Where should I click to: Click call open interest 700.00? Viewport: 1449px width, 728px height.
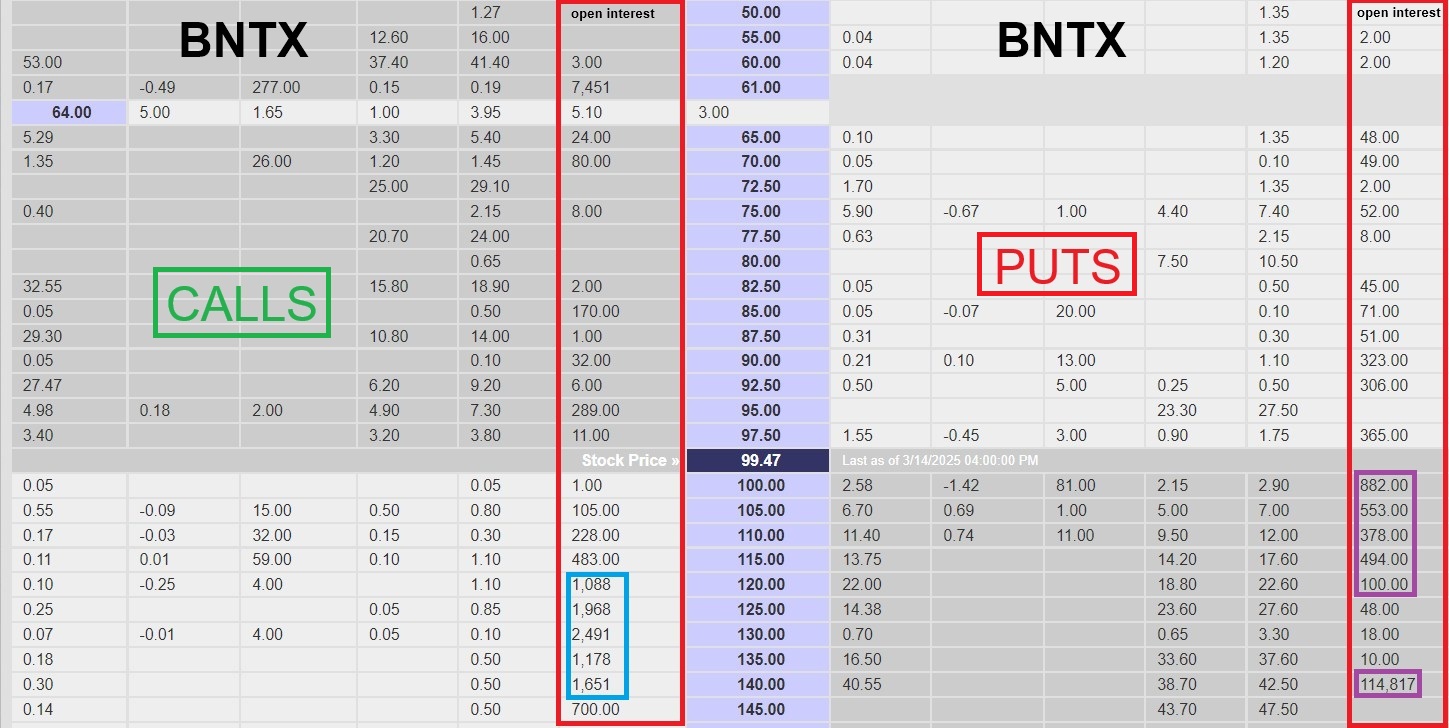pyautogui.click(x=595, y=709)
